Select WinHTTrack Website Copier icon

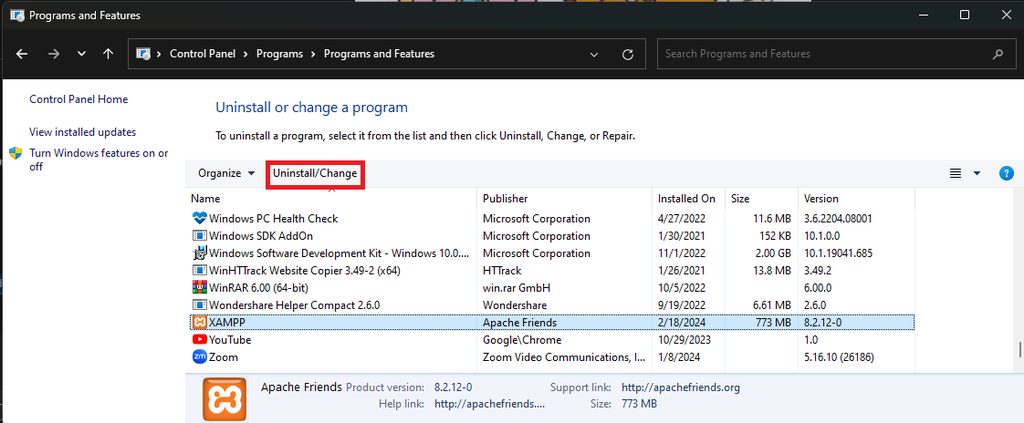pos(200,271)
